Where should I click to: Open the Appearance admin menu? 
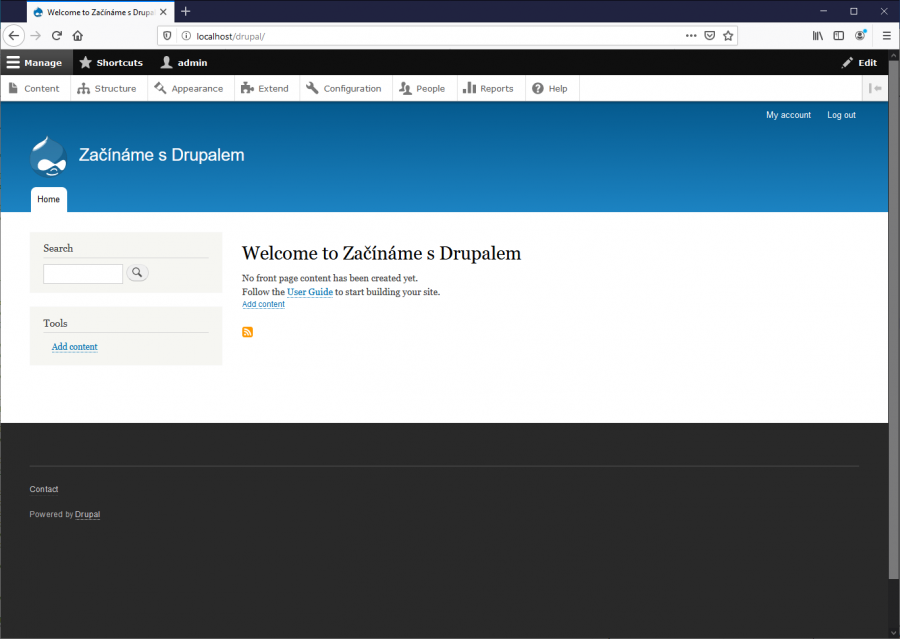(x=189, y=88)
